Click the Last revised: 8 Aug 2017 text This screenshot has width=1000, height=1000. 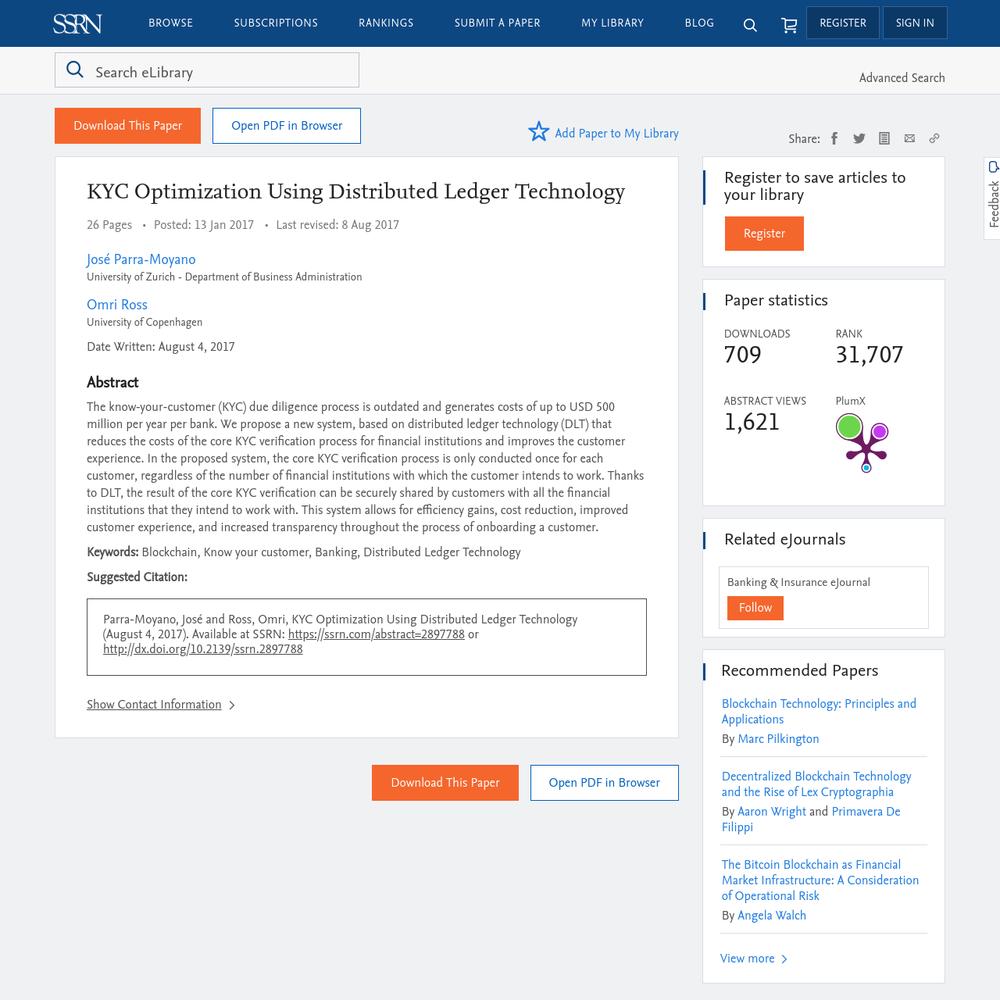tap(337, 225)
